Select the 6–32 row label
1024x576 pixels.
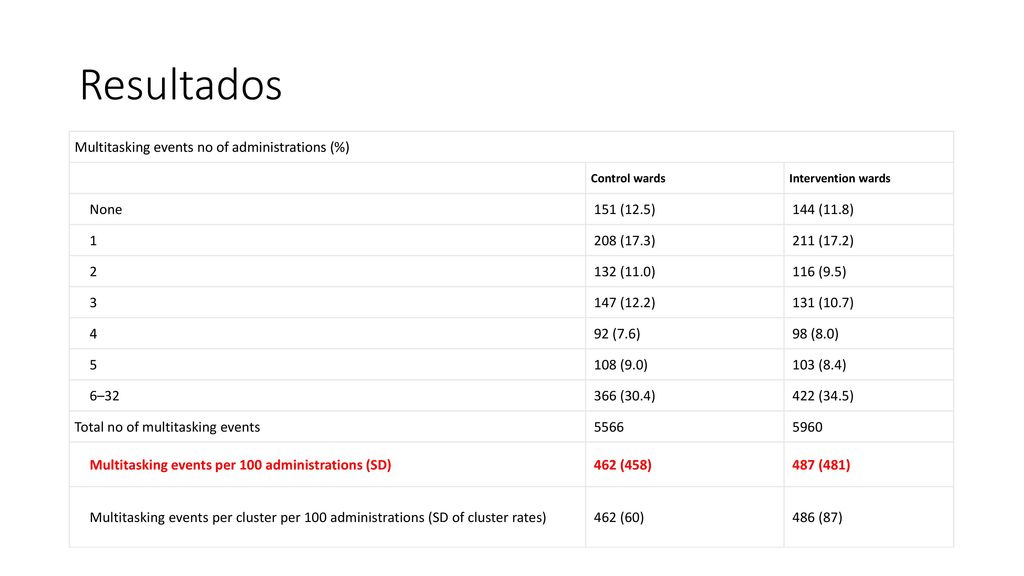click(104, 396)
